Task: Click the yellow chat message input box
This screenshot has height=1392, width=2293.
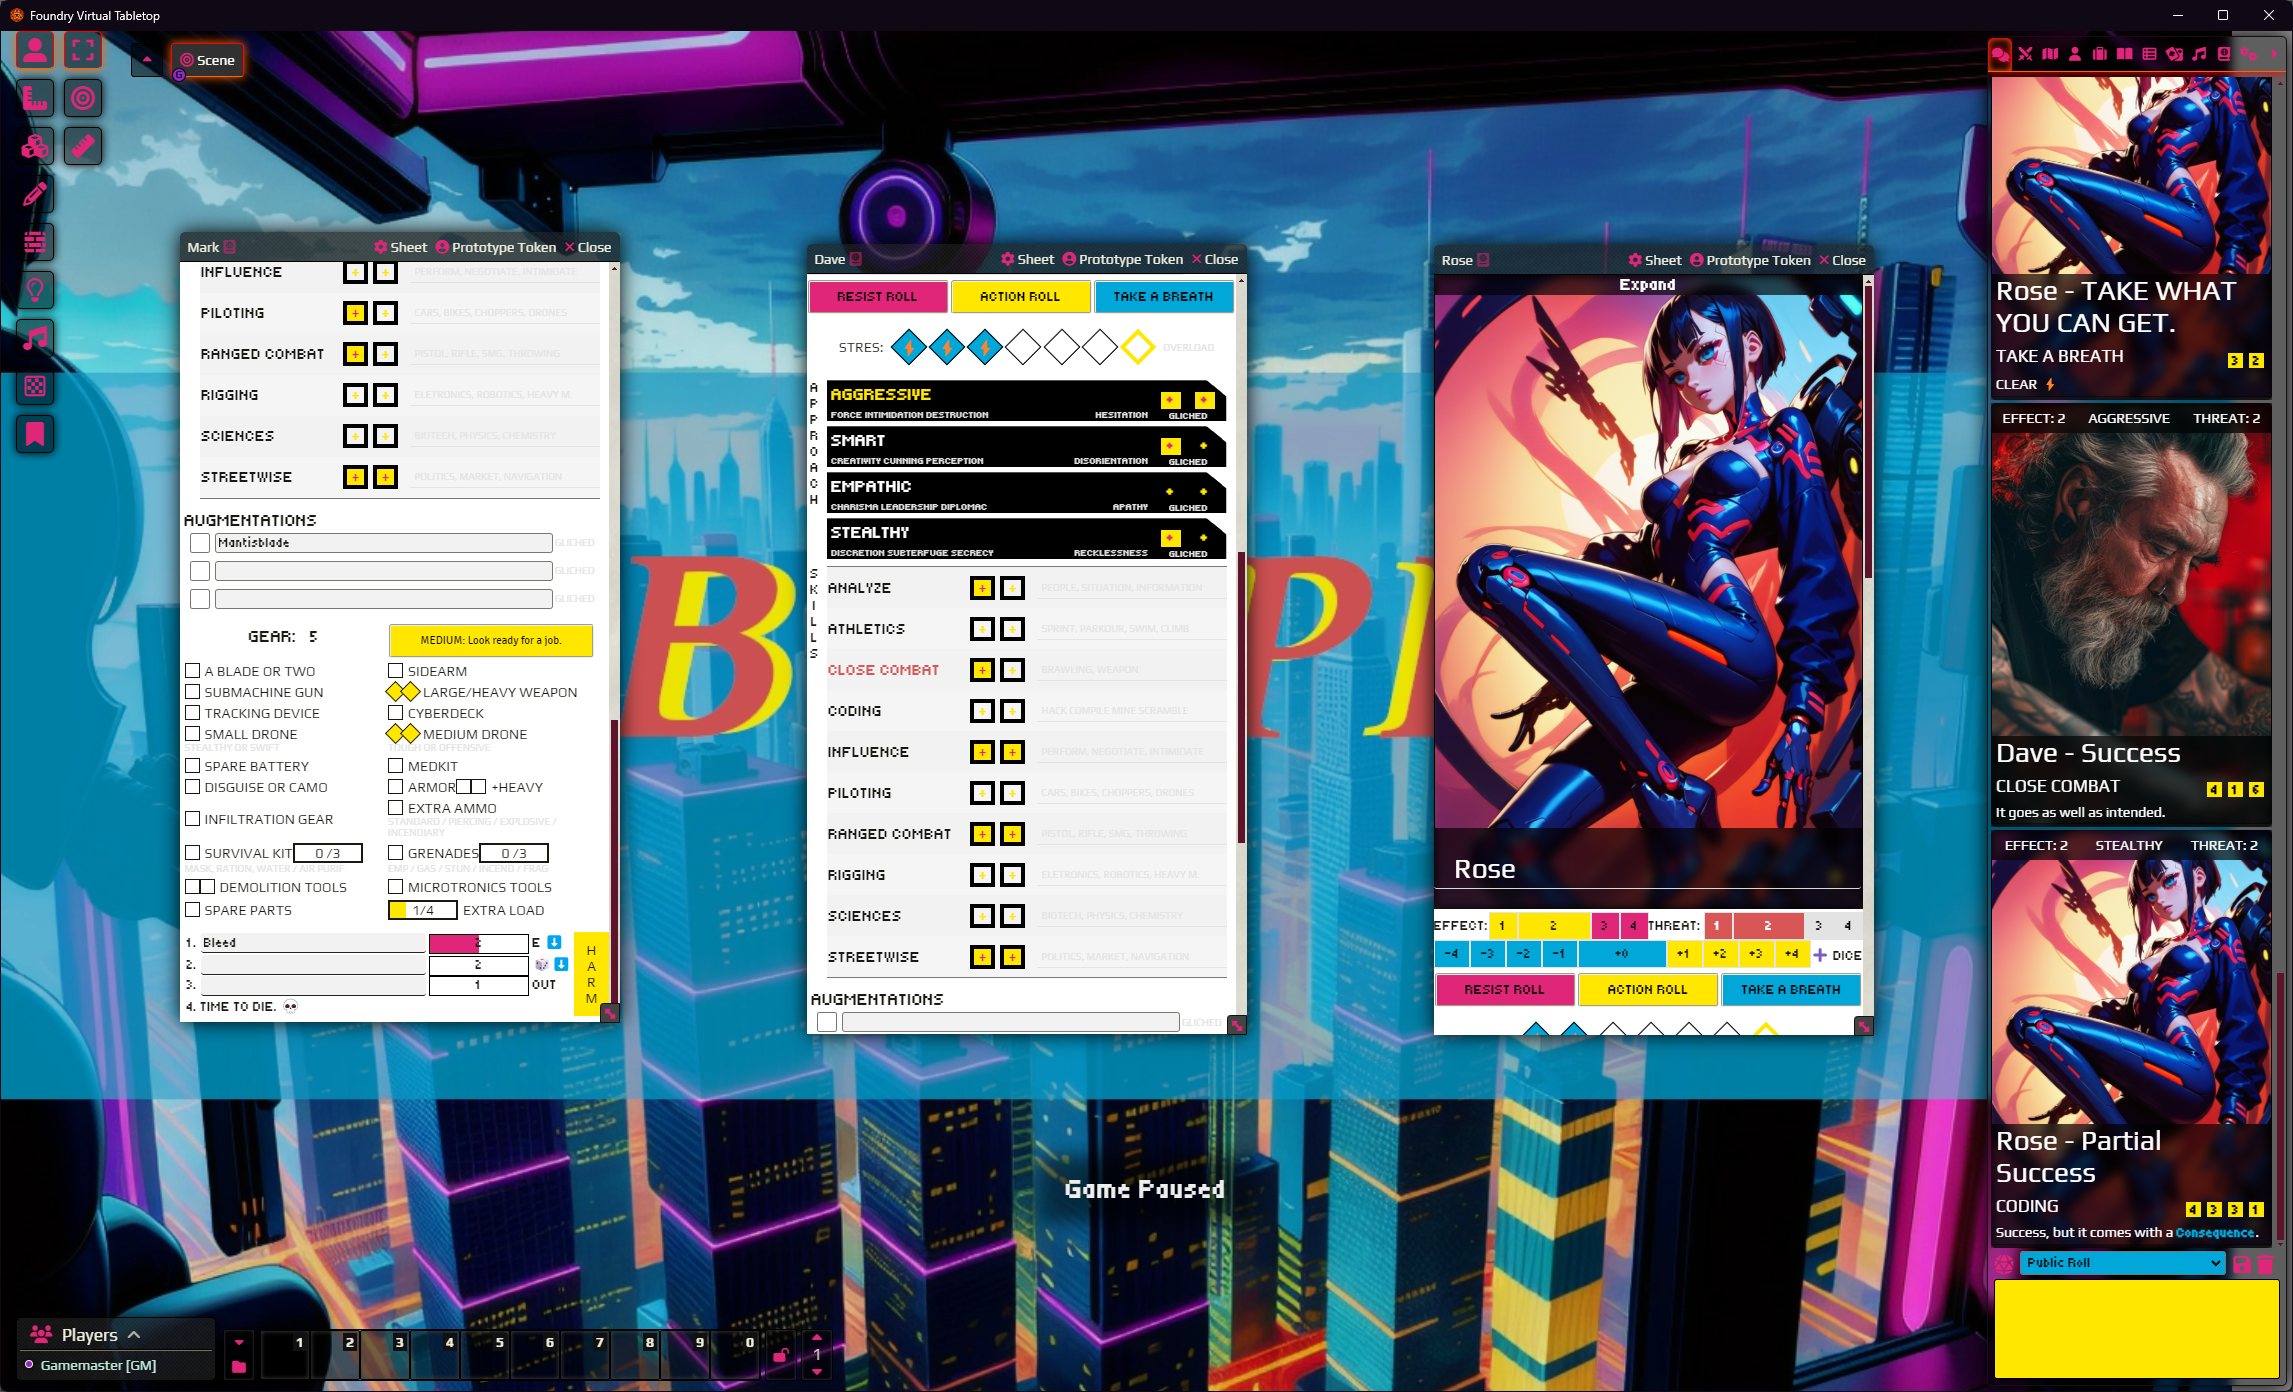Action: (2136, 1329)
